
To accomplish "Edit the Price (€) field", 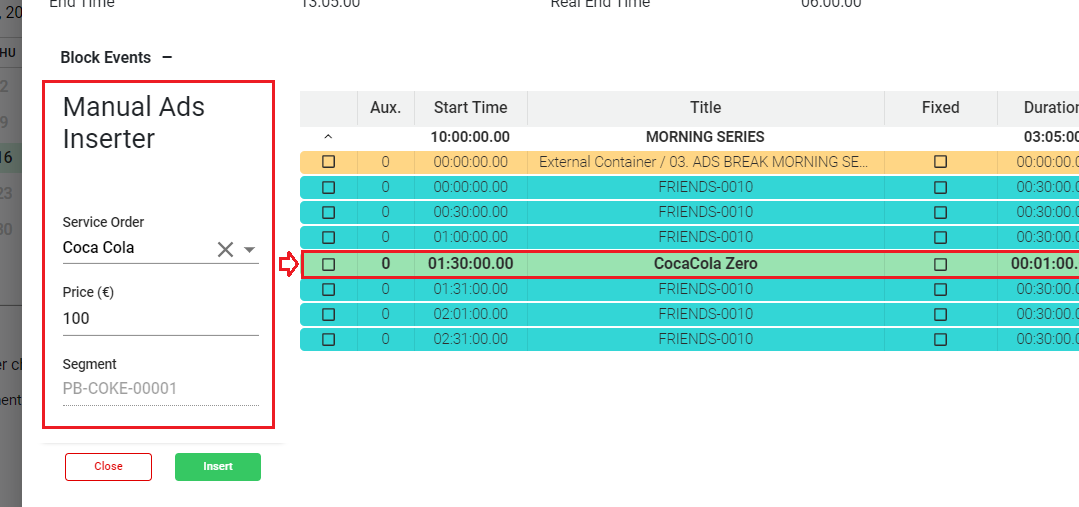I will click(x=160, y=319).
